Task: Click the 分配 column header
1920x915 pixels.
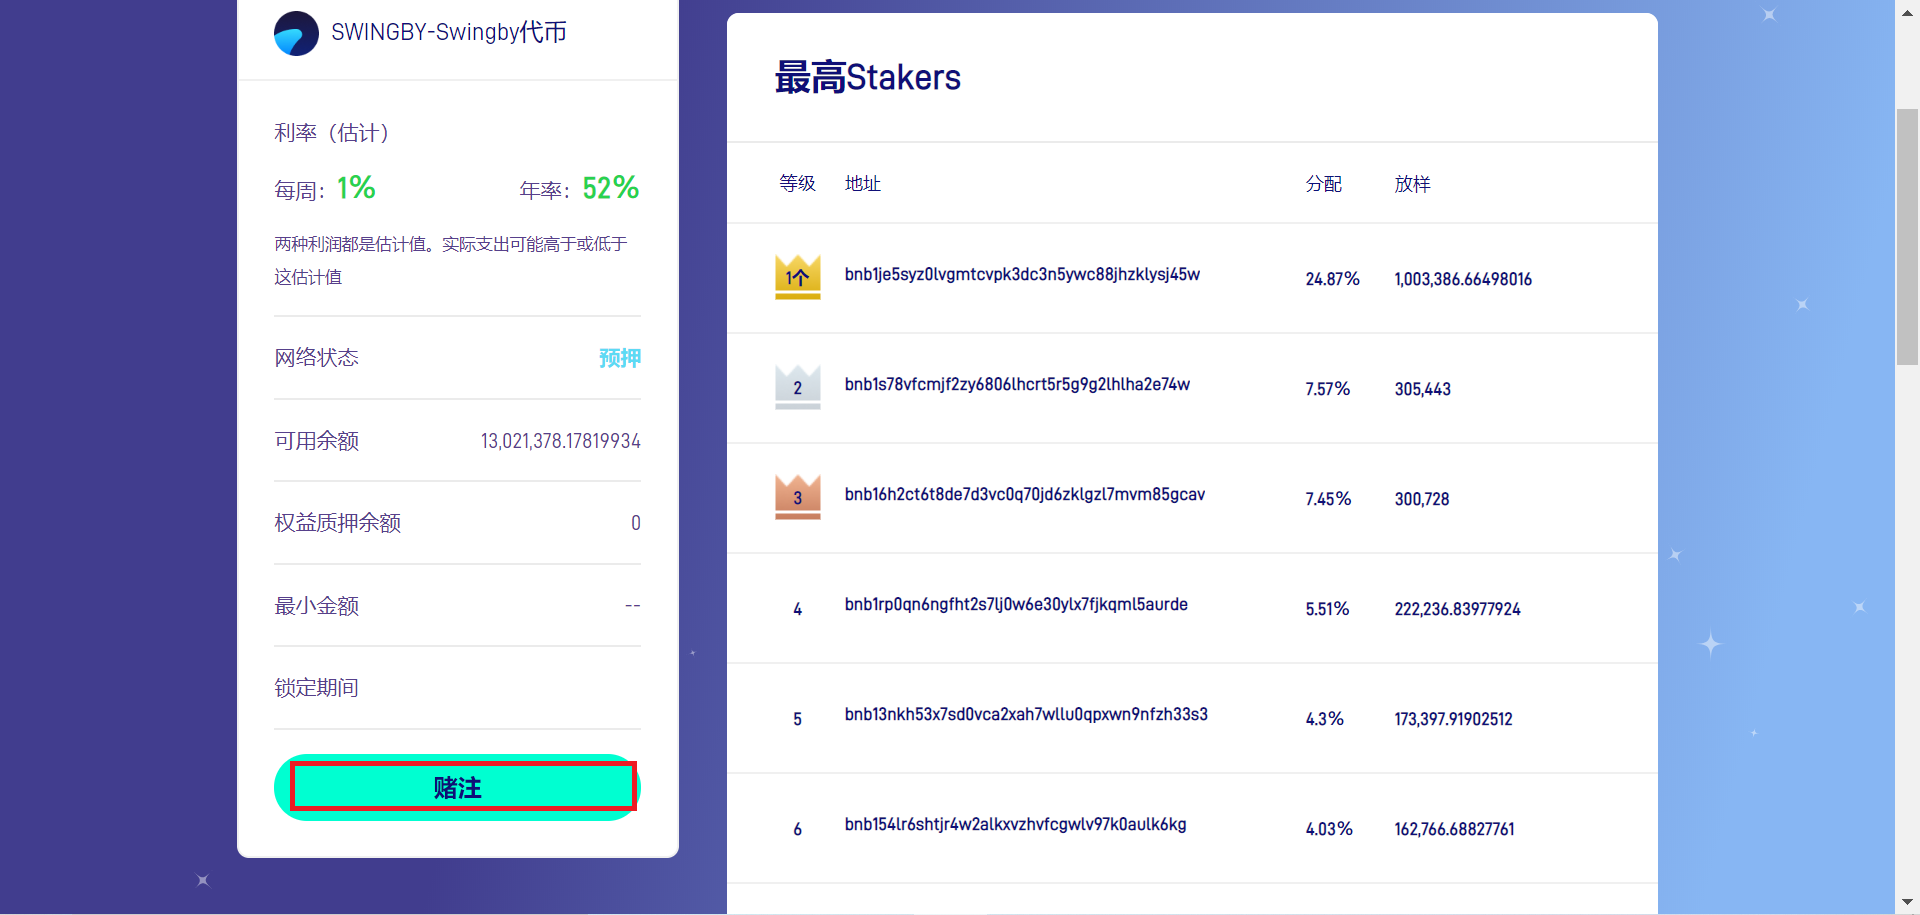Action: [1323, 184]
